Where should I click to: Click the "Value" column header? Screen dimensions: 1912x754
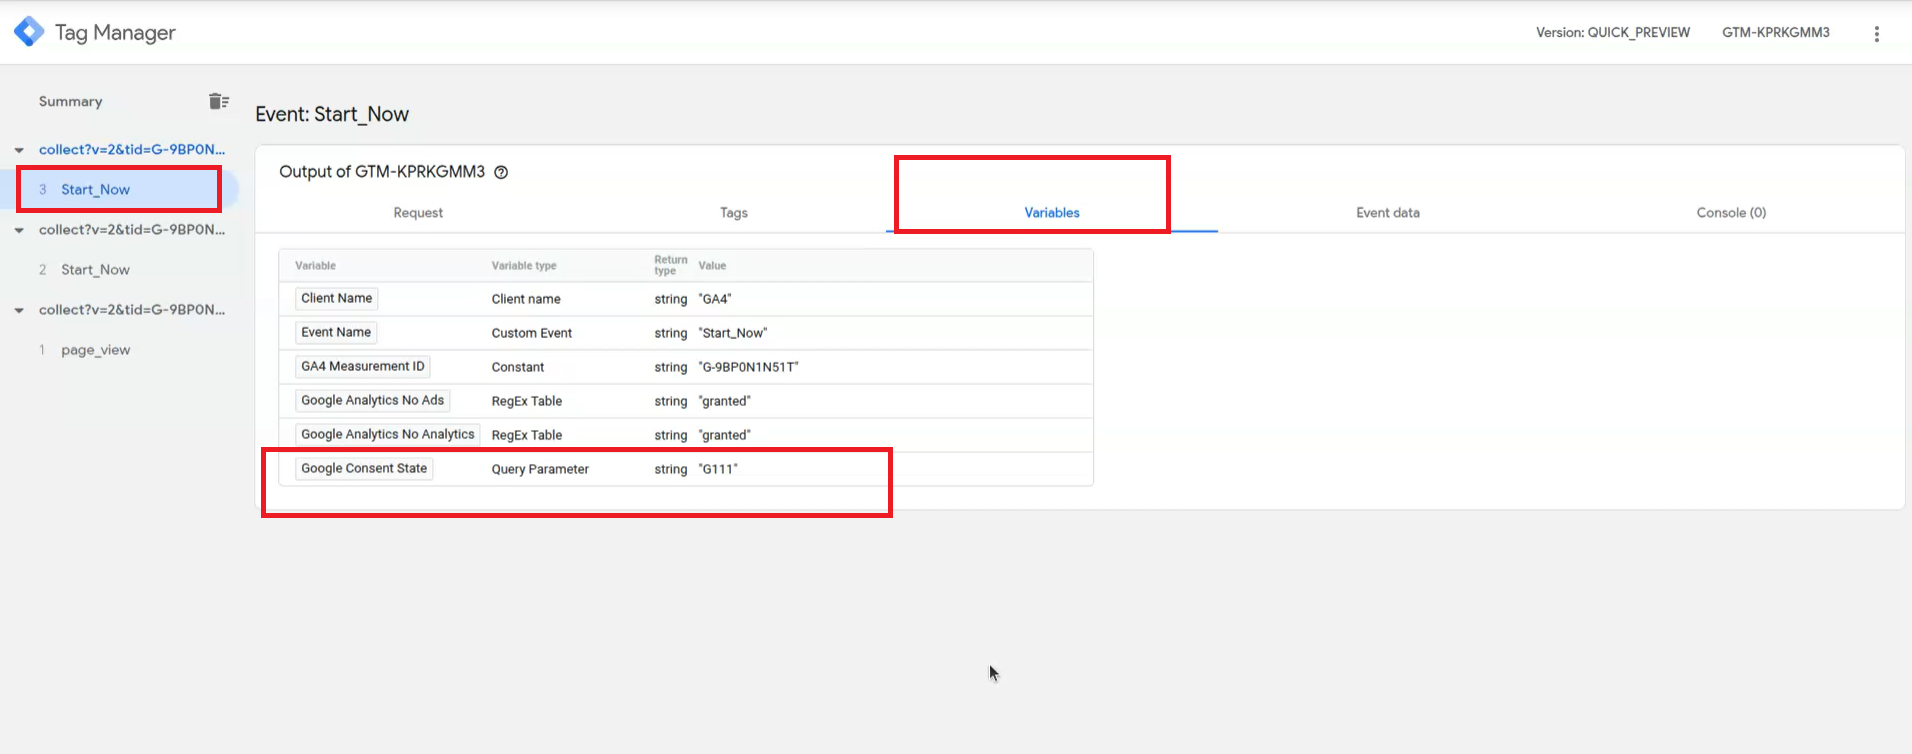click(712, 265)
